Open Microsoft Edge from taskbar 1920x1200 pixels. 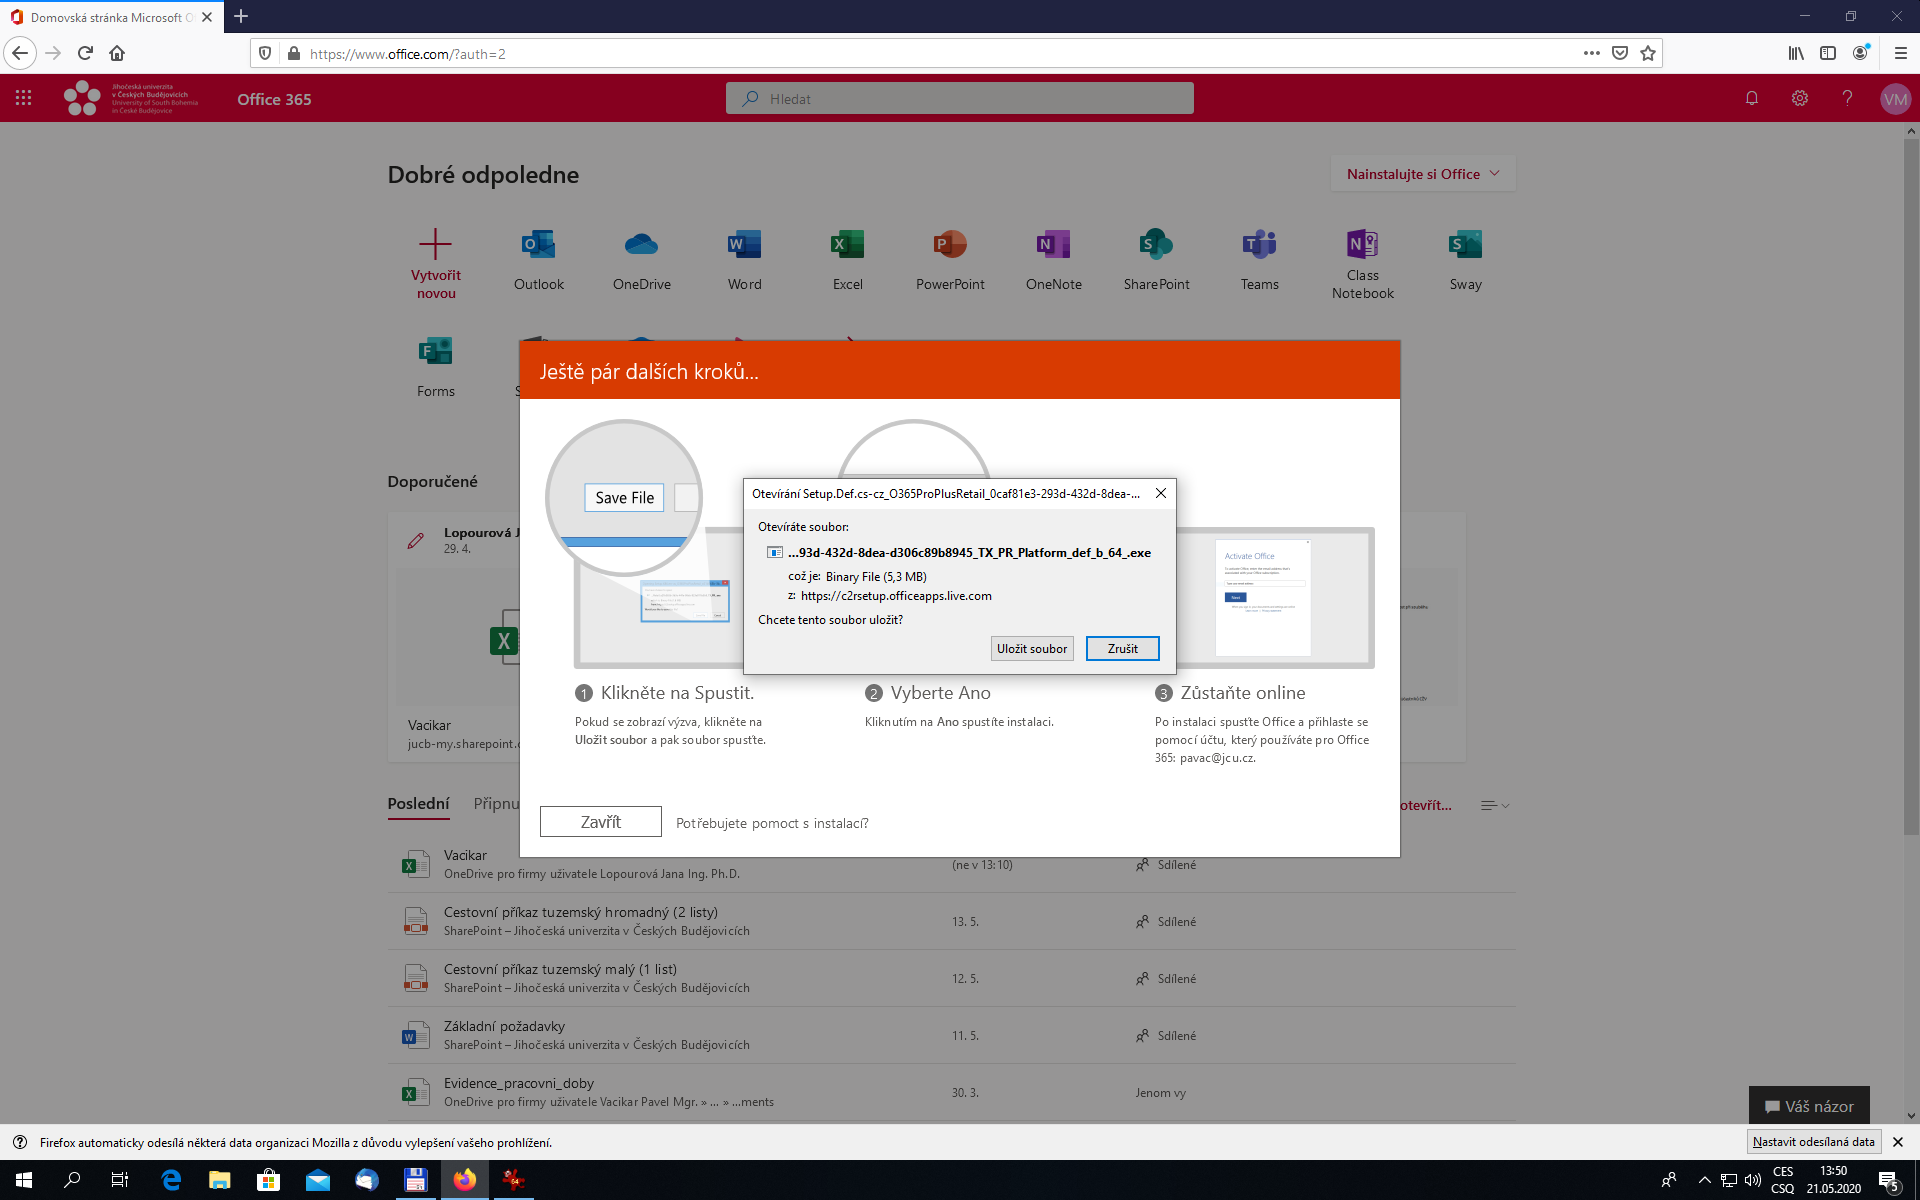[171, 1180]
